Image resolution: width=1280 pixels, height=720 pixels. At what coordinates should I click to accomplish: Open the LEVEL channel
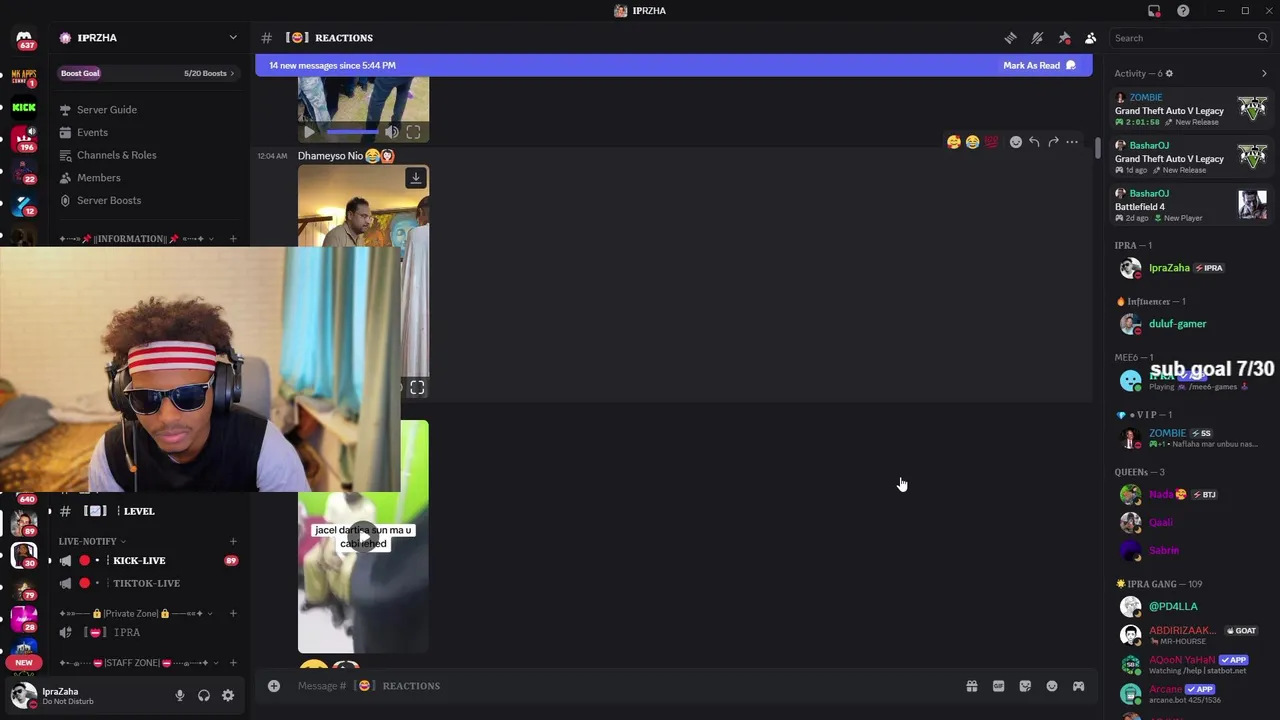pyautogui.click(x=148, y=511)
